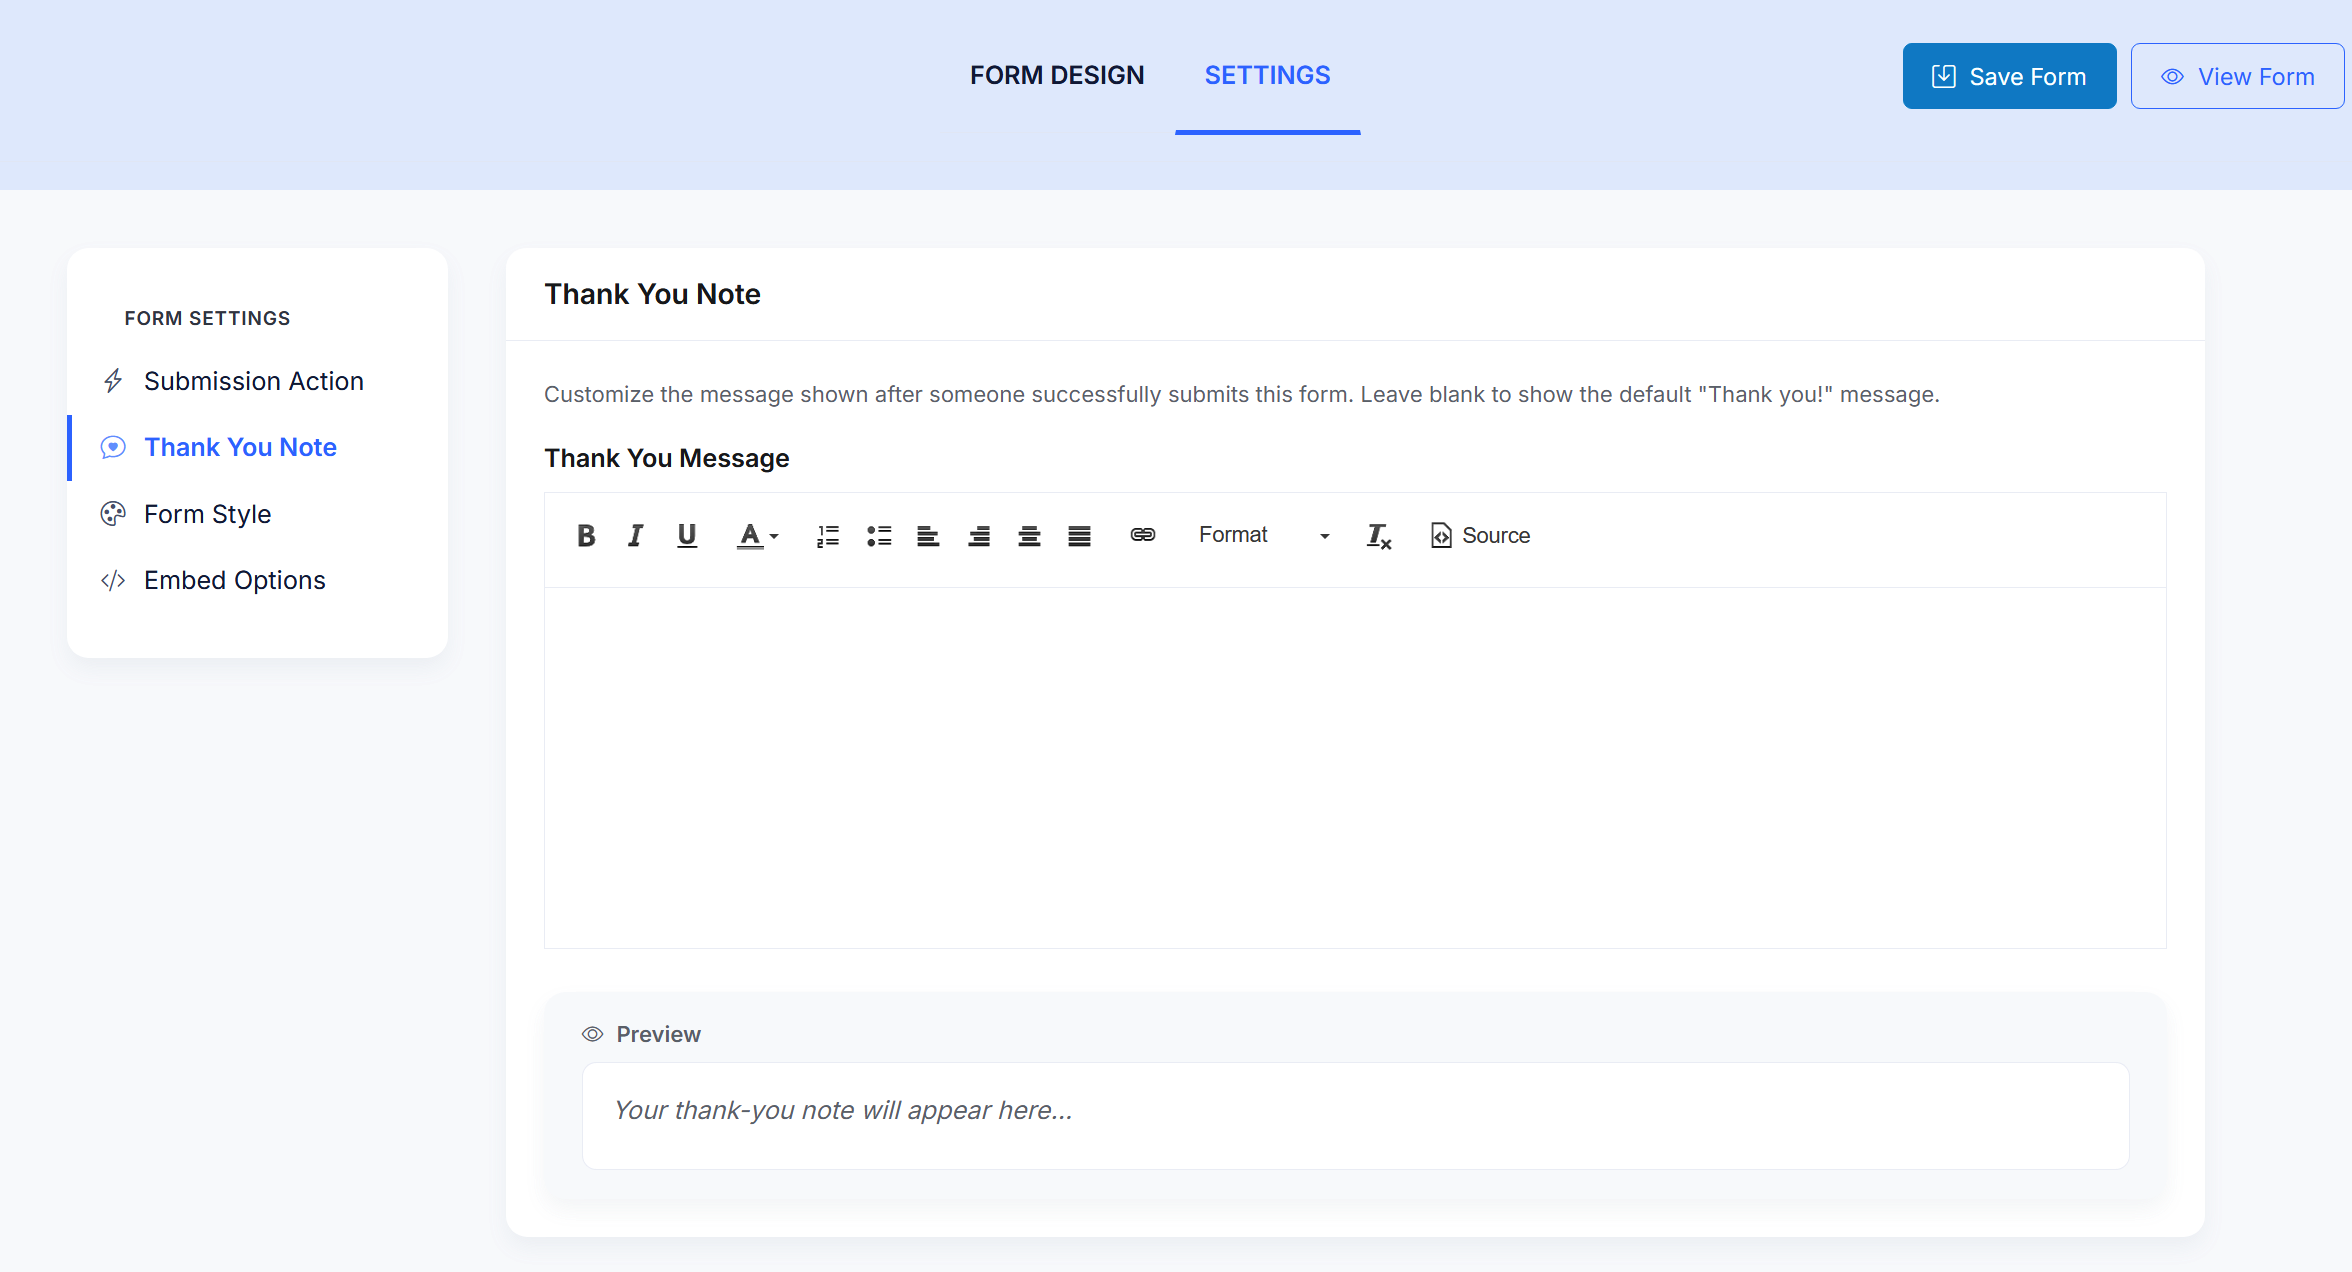Toggle bold formatting in editor toolbar

(586, 536)
